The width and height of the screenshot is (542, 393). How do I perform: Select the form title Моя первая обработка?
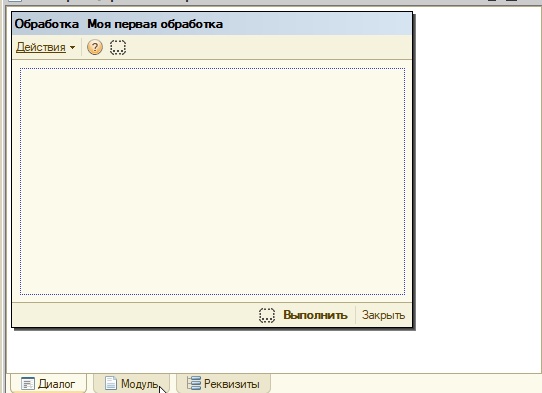click(x=155, y=24)
